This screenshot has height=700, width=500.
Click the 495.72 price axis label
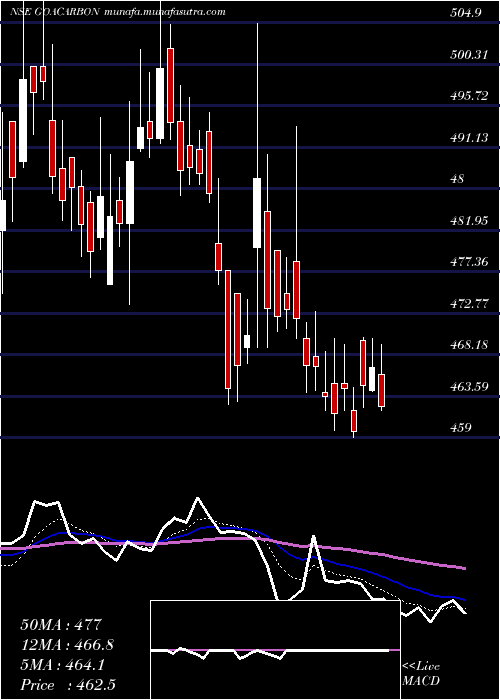coord(469,96)
